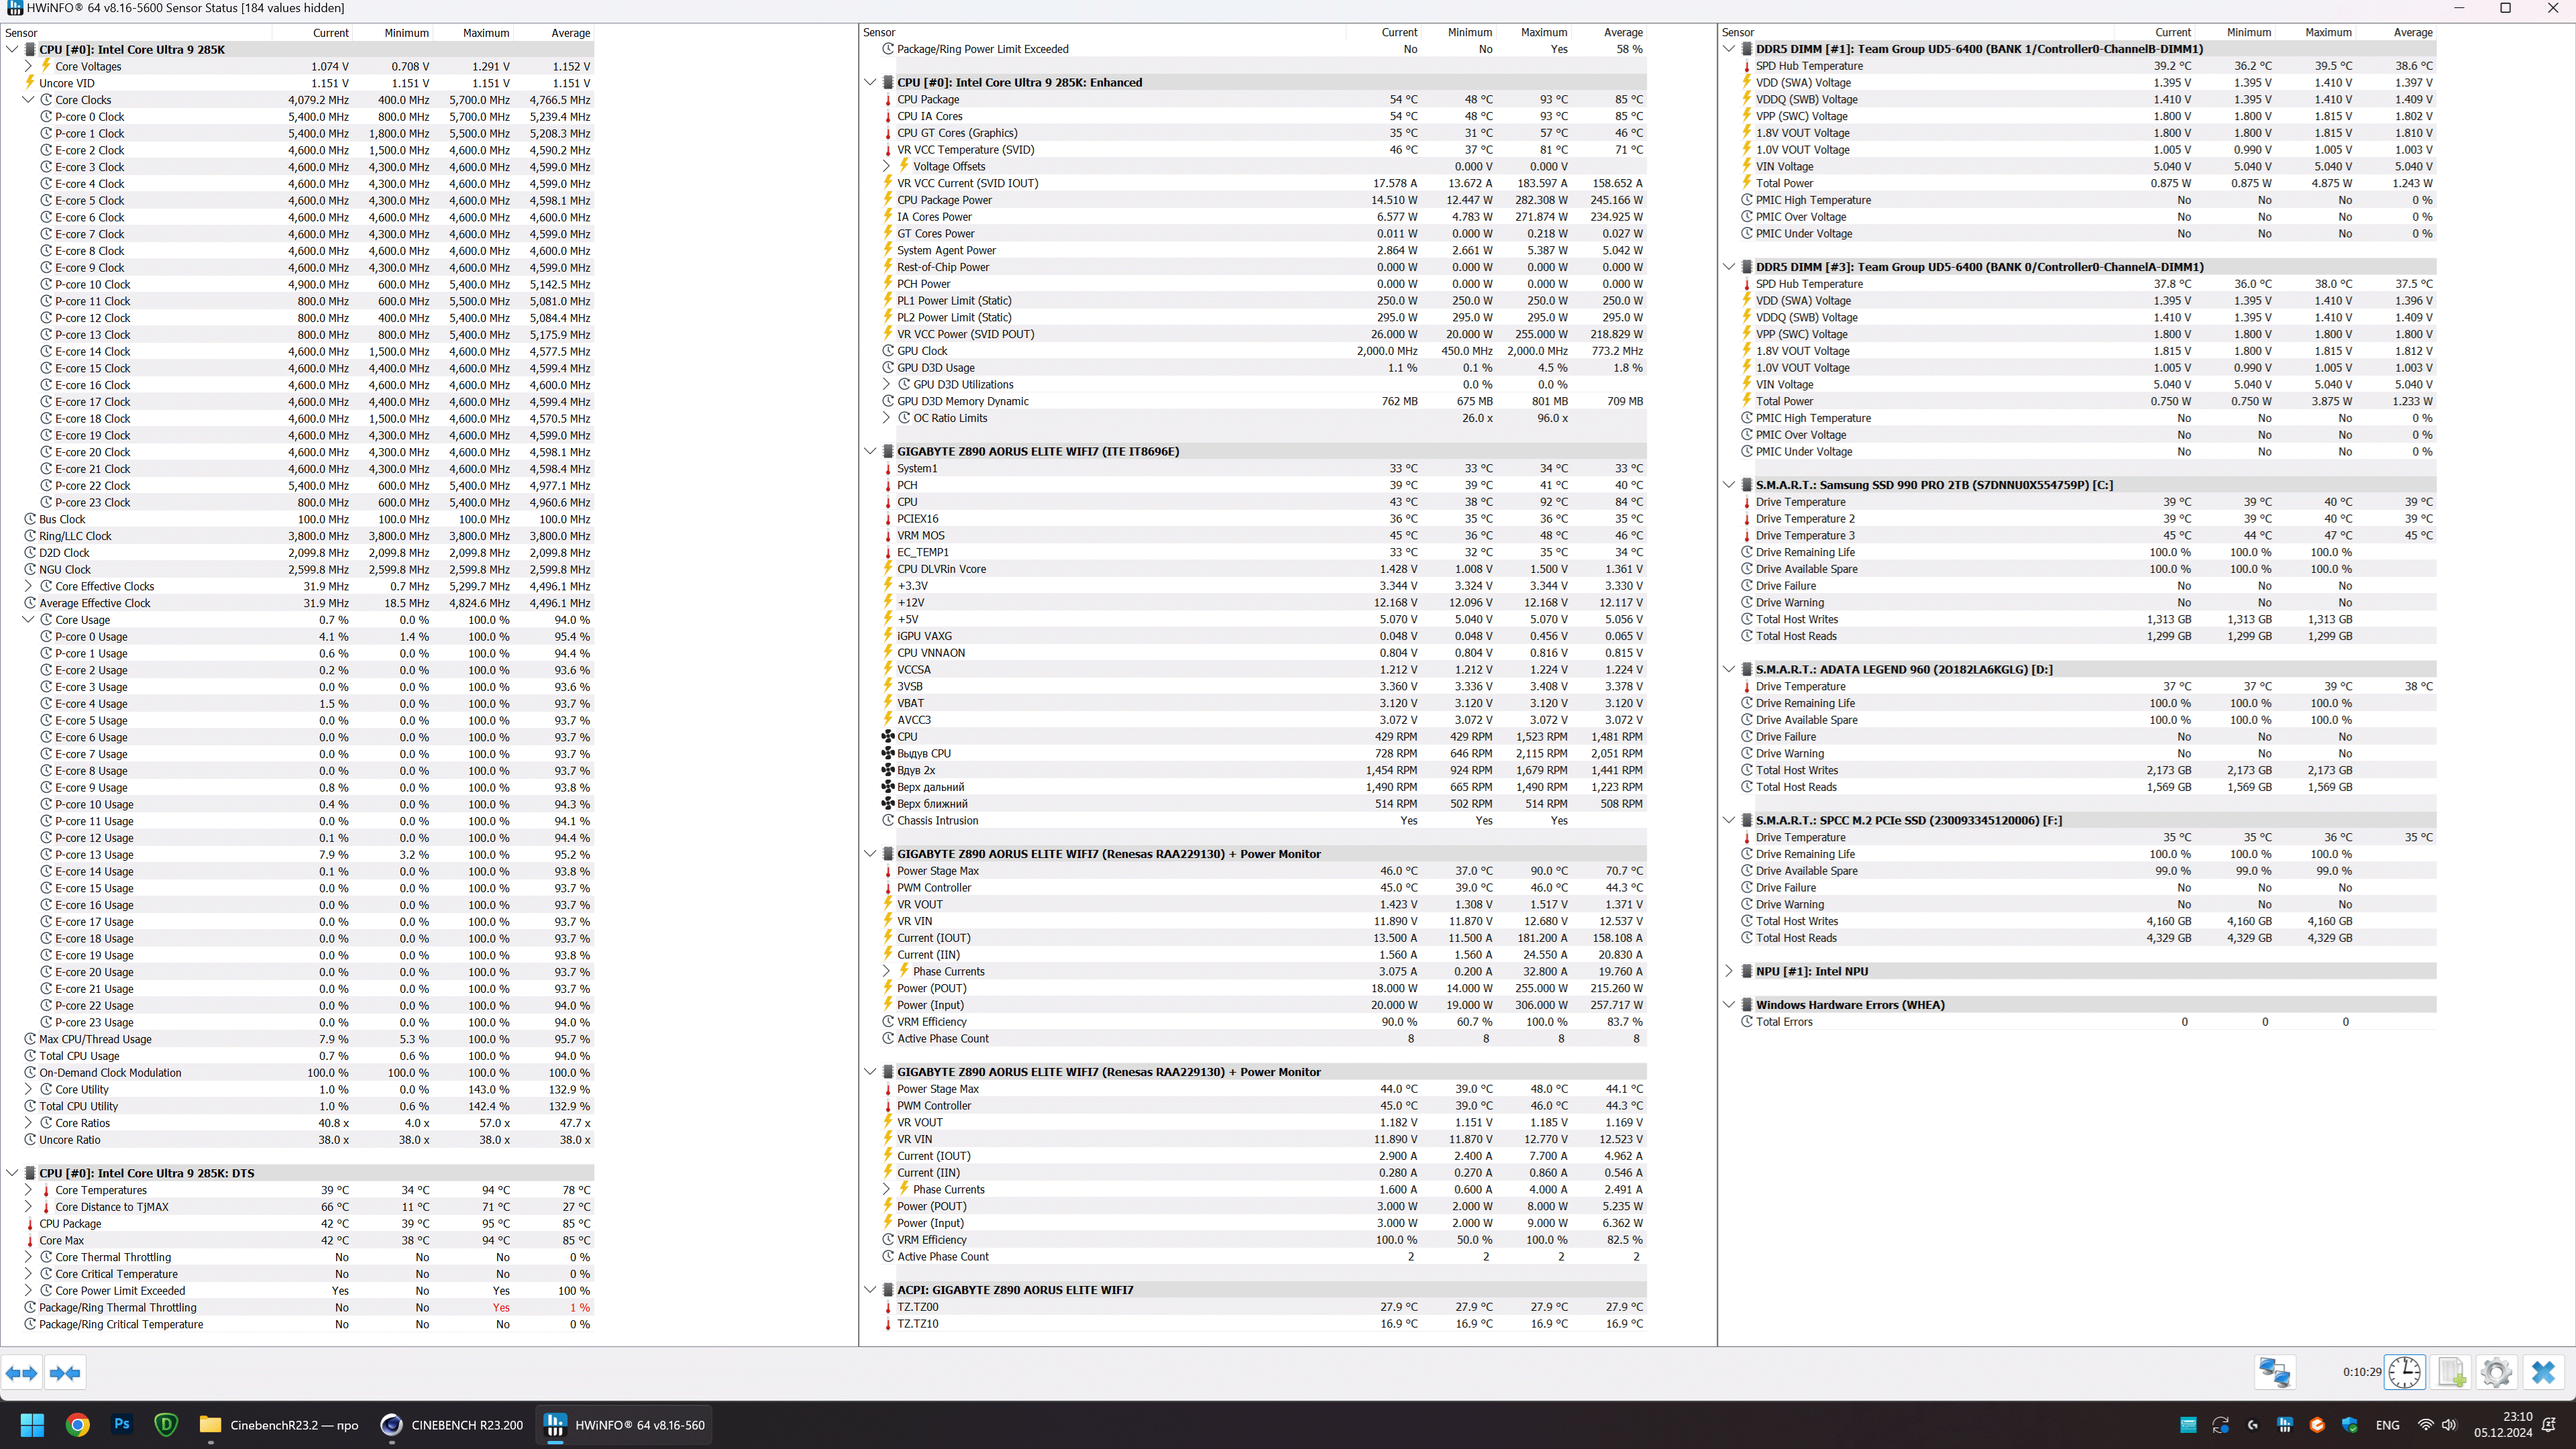Select the CPU Package Power row
This screenshot has width=2576, height=1449.
point(944,200)
